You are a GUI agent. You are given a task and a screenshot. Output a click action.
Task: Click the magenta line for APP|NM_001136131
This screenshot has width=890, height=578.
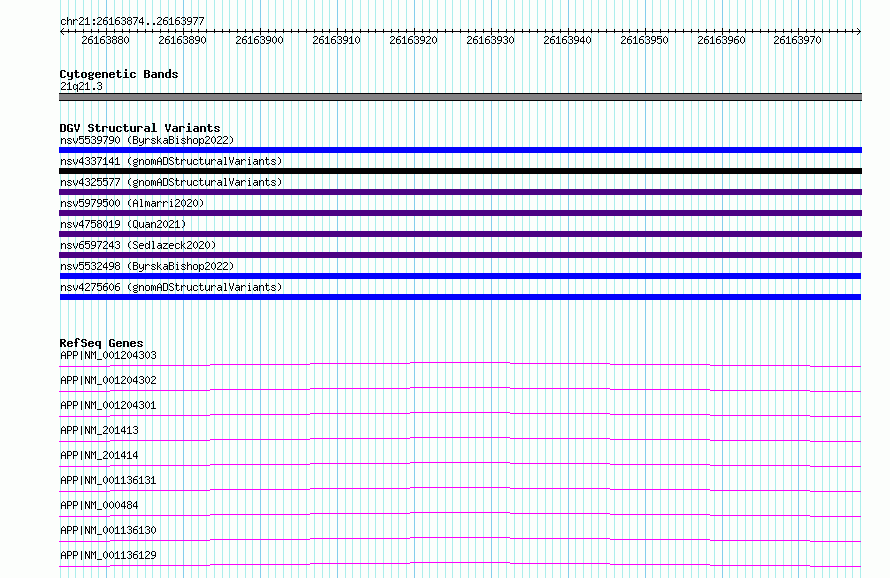pos(460,489)
